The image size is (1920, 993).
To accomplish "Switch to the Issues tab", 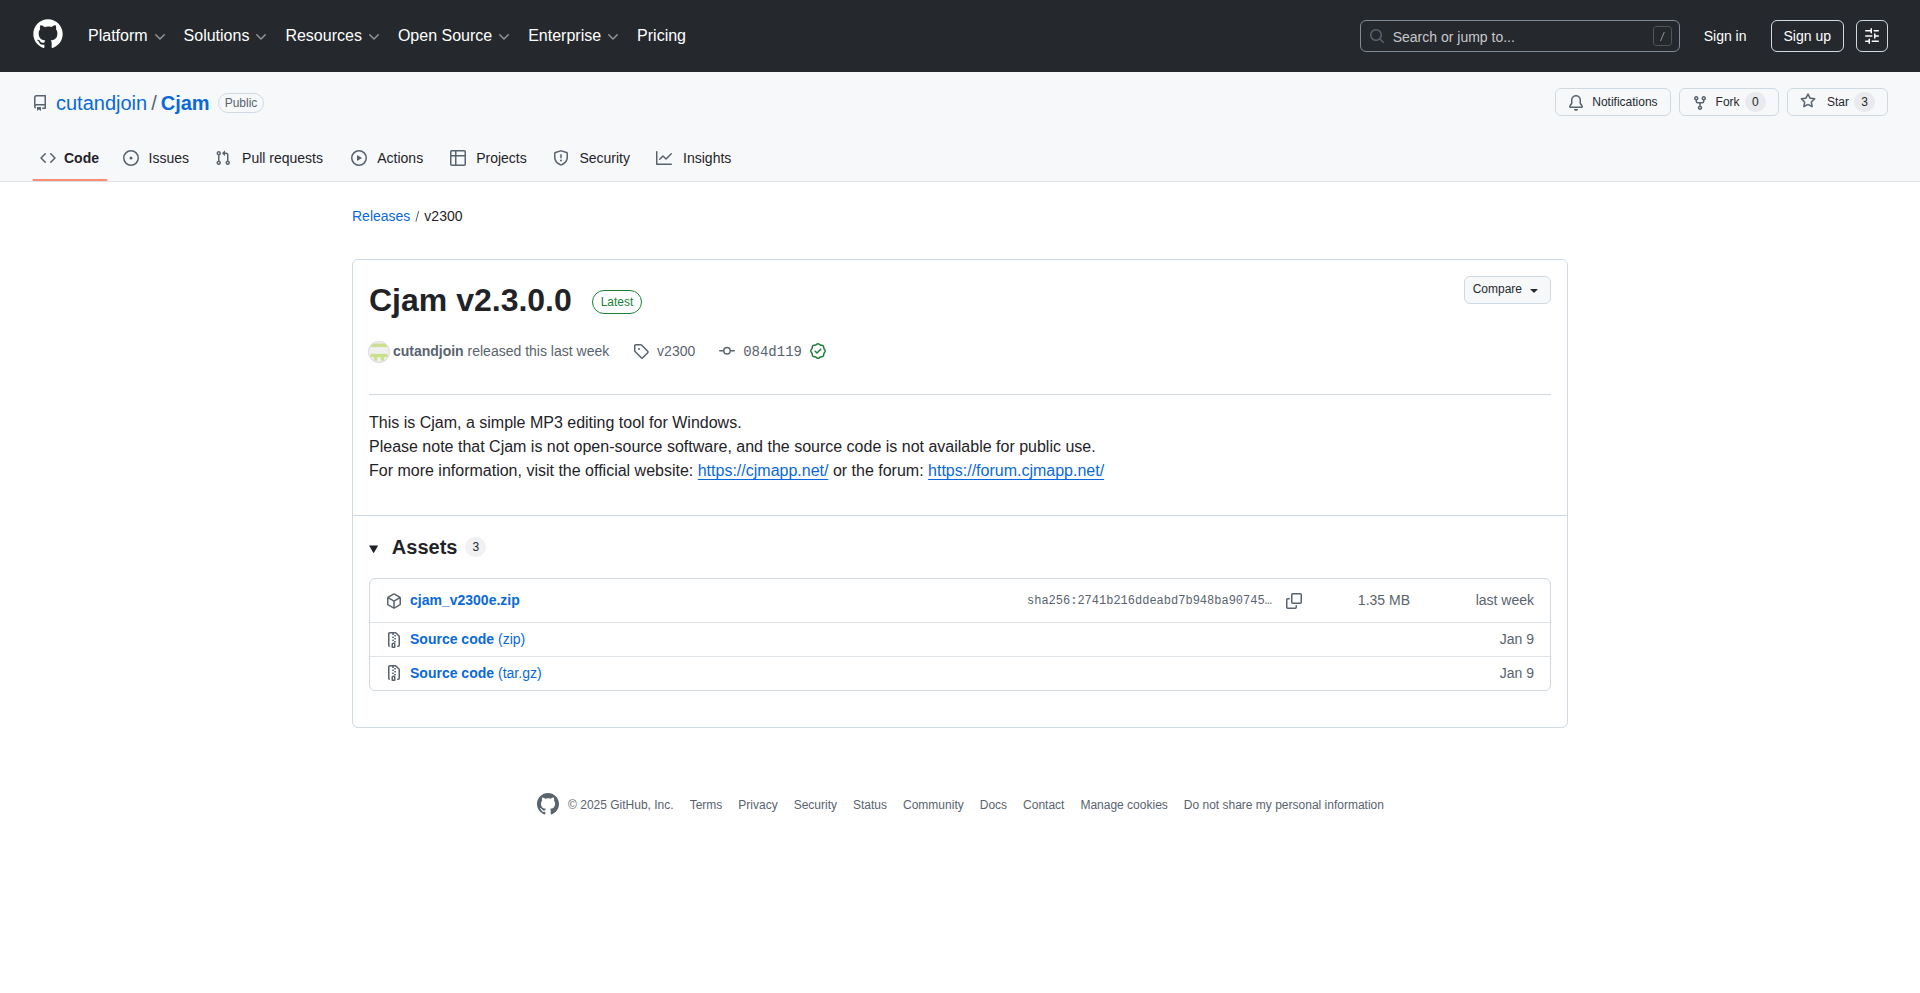I will point(156,158).
